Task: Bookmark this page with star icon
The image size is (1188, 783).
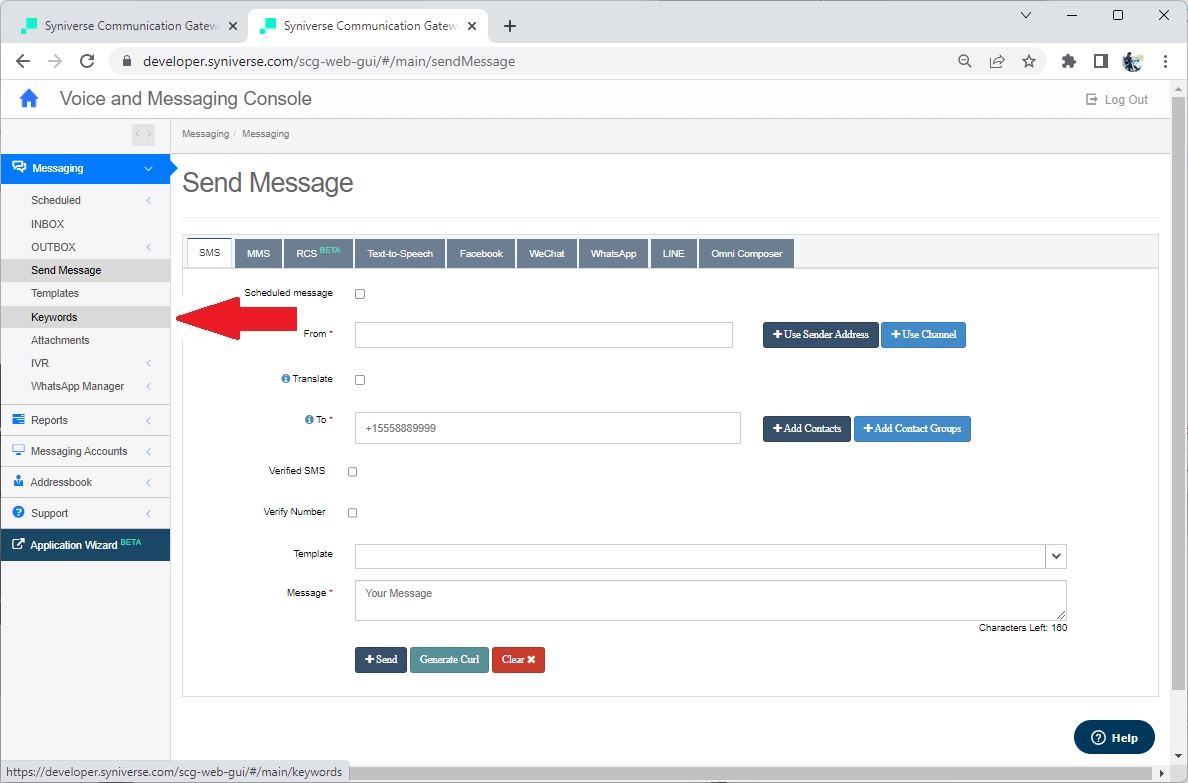Action: [x=1029, y=61]
